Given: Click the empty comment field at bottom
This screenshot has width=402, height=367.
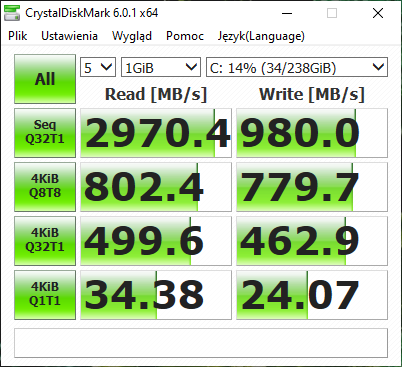Looking at the screenshot, I should click(x=201, y=343).
